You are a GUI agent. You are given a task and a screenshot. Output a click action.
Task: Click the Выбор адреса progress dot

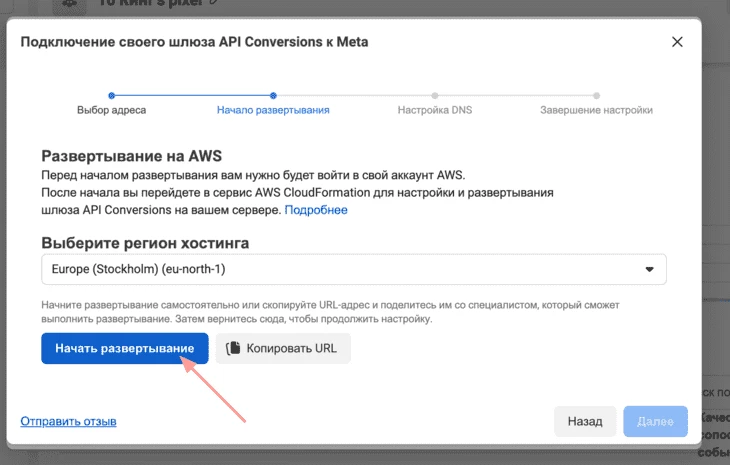tap(111, 95)
